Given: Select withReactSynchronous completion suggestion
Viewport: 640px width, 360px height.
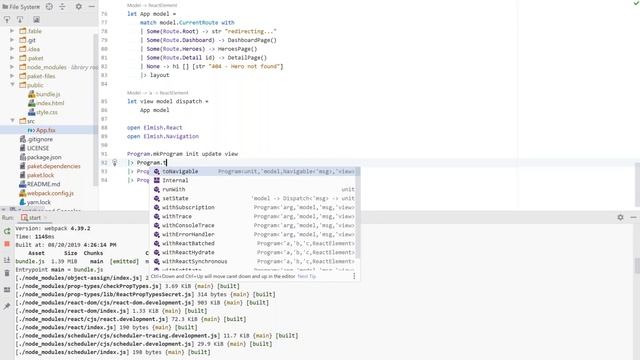Looking at the screenshot, I should [x=253, y=261].
